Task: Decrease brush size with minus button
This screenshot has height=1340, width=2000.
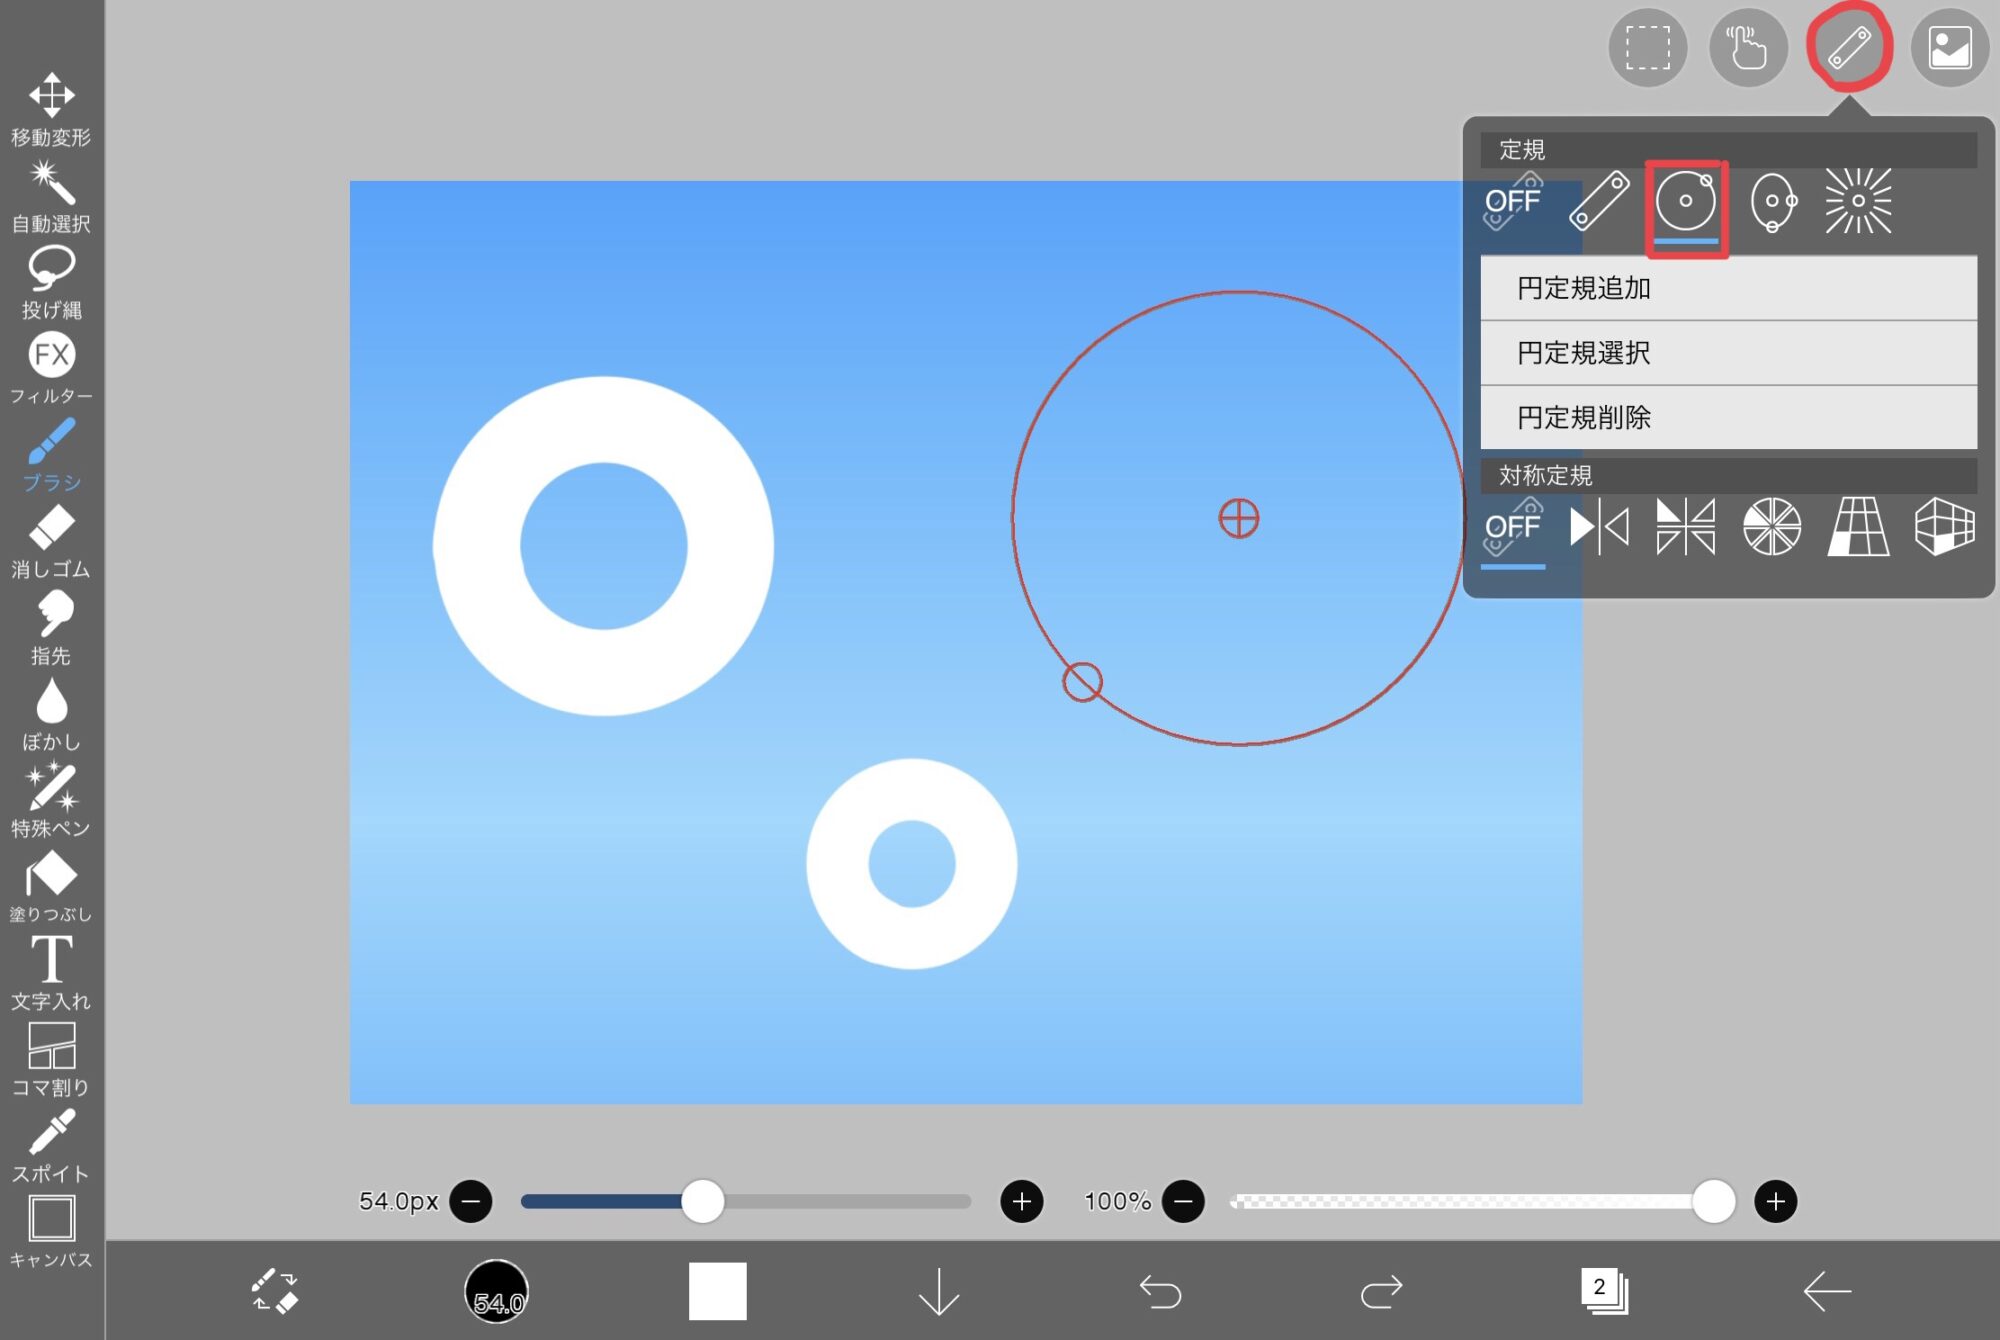Action: pos(470,1201)
